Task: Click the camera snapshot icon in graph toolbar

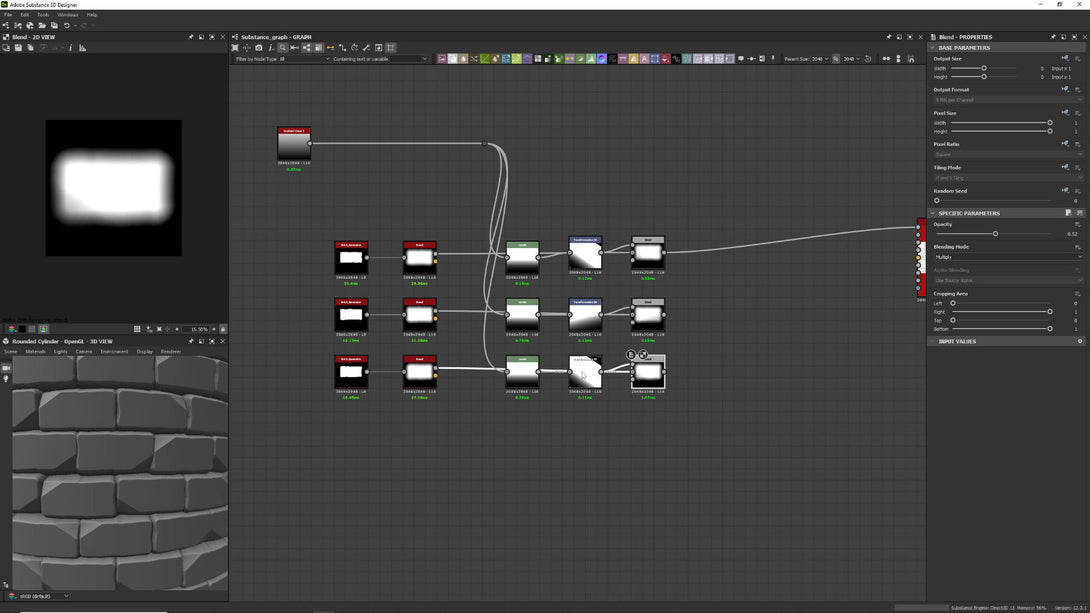Action: coord(259,48)
